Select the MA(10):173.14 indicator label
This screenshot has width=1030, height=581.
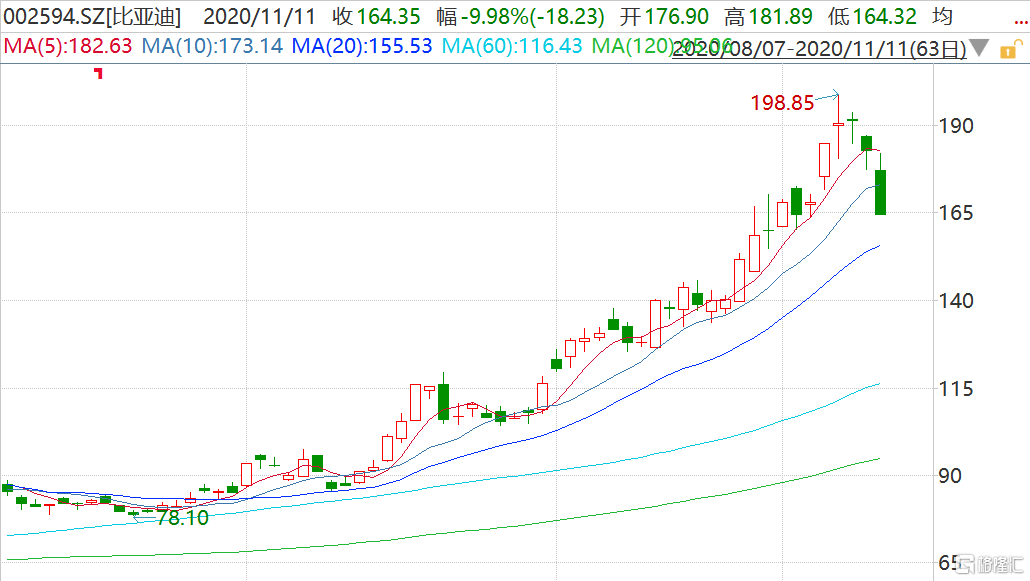click(212, 46)
